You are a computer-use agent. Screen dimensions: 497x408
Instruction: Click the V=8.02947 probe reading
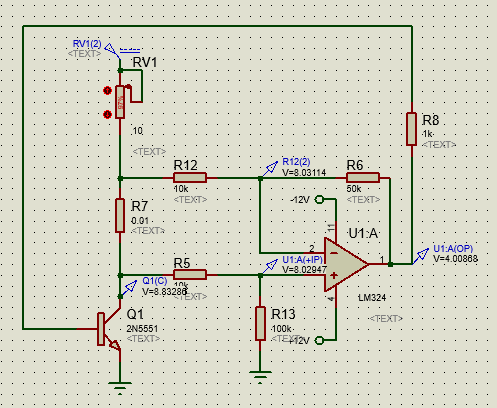[x=304, y=270]
